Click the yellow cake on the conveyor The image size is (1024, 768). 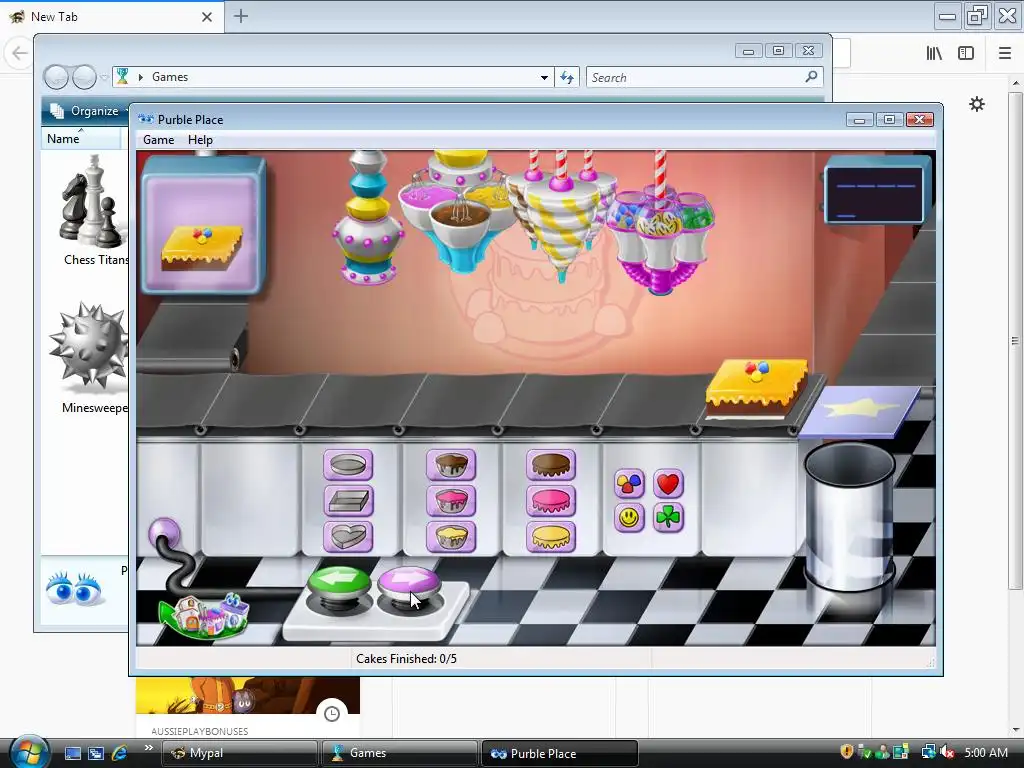click(x=756, y=388)
